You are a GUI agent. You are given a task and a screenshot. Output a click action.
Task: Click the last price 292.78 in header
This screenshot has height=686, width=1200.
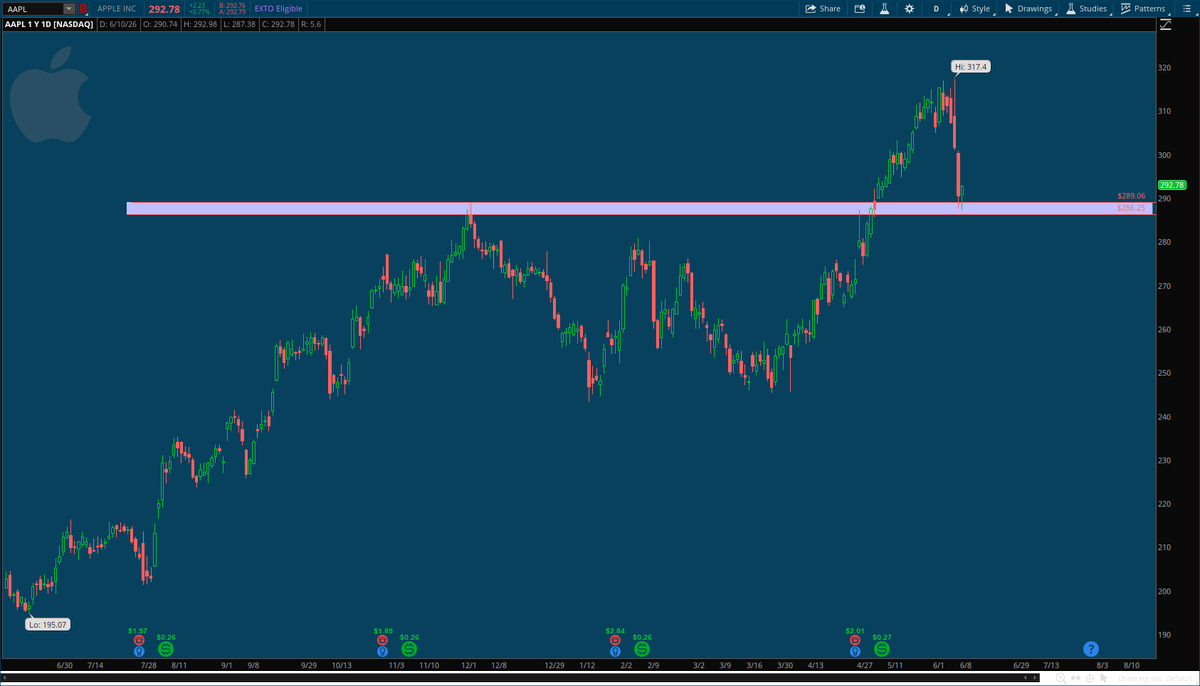coord(164,8)
